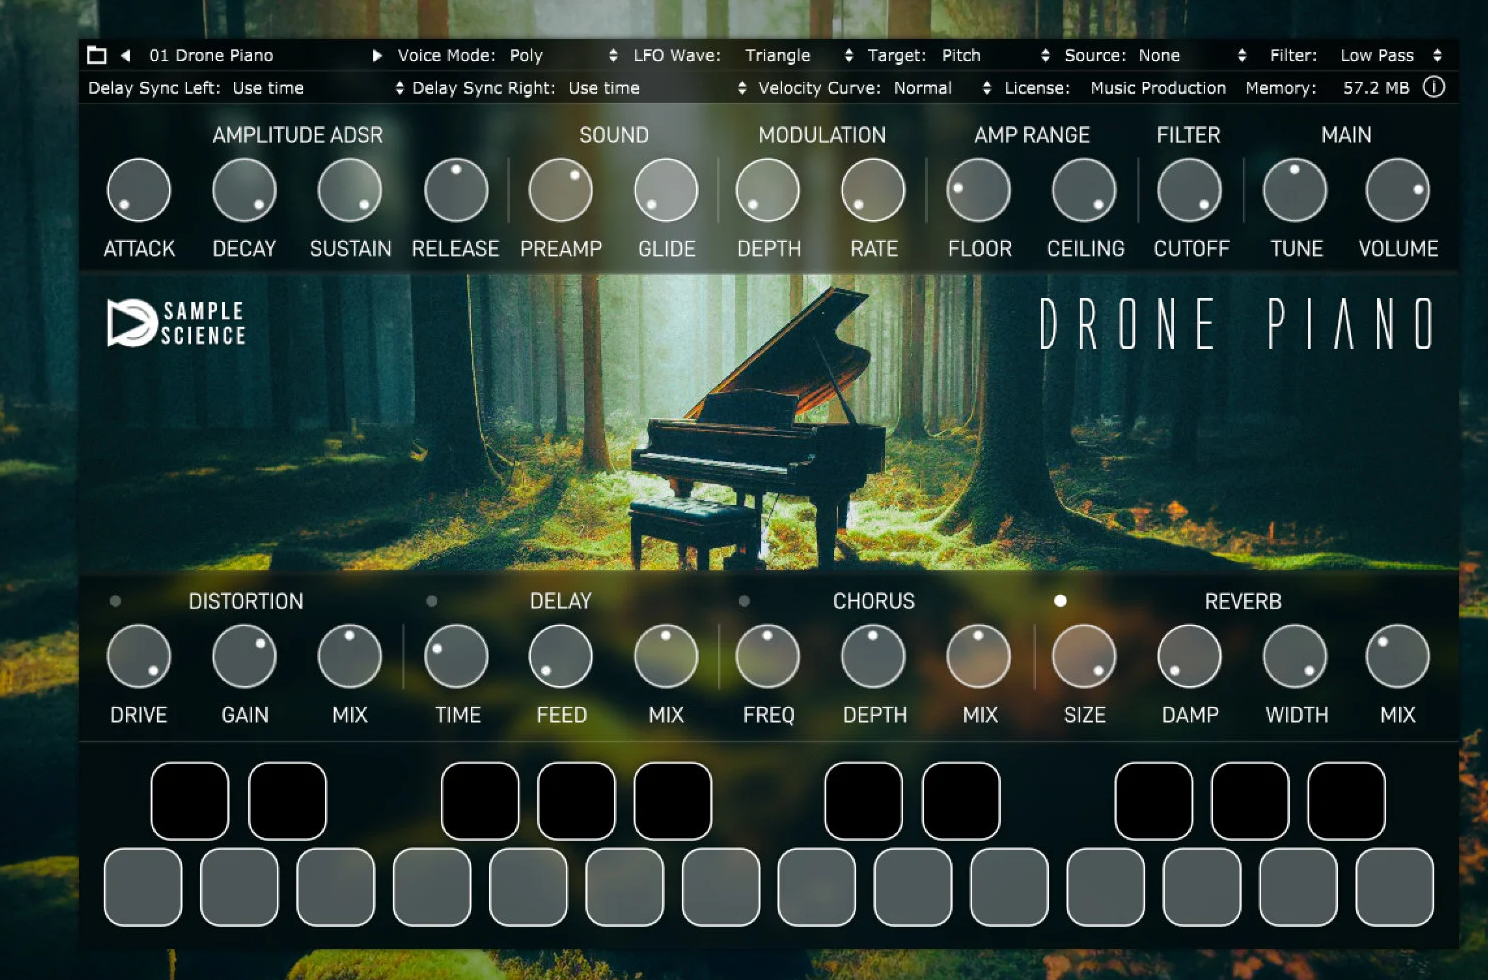Click the Amp Range Floor knob
1488x980 pixels.
click(x=978, y=190)
